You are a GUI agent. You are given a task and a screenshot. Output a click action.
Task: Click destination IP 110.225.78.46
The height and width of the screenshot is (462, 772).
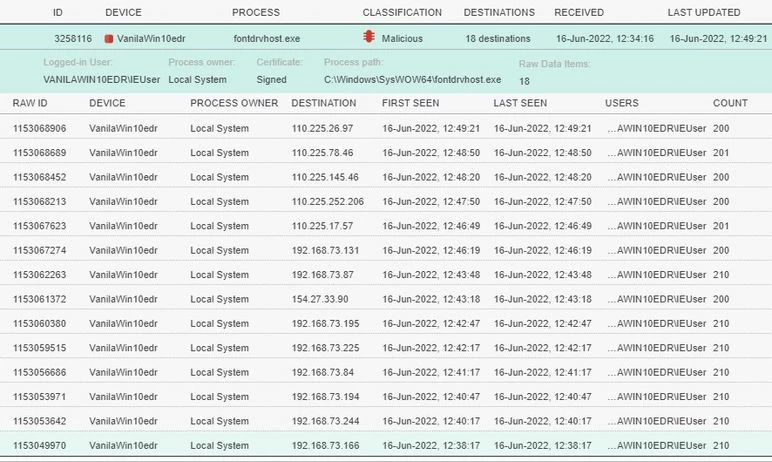pyautogui.click(x=322, y=153)
